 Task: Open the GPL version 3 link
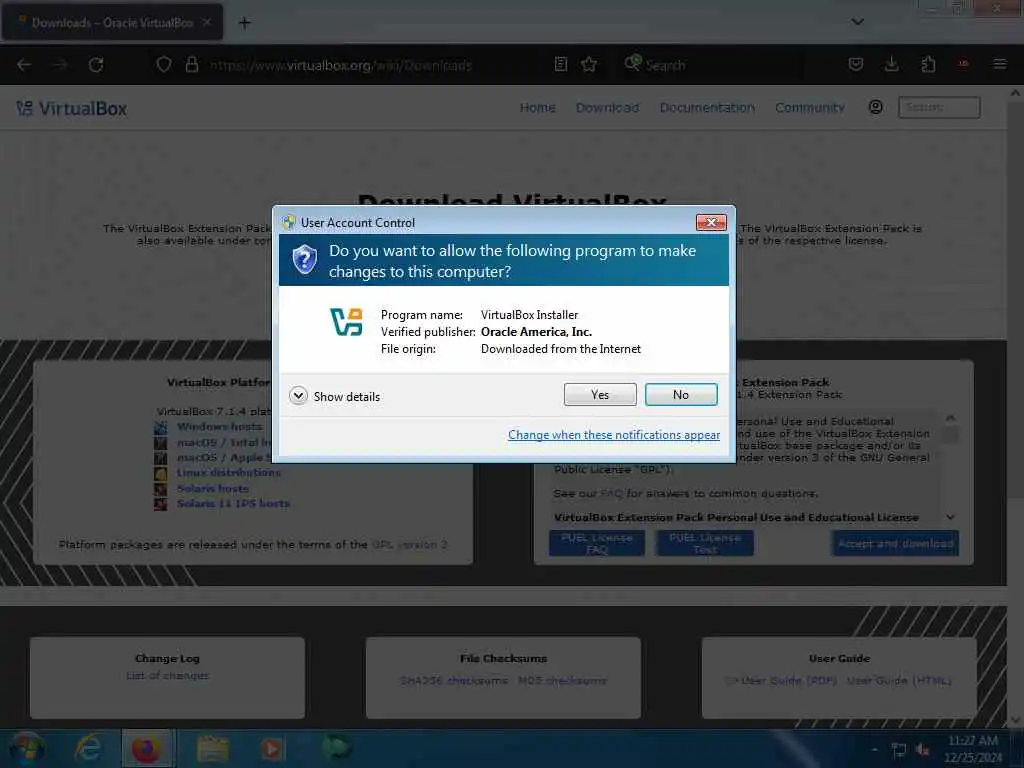click(x=409, y=545)
